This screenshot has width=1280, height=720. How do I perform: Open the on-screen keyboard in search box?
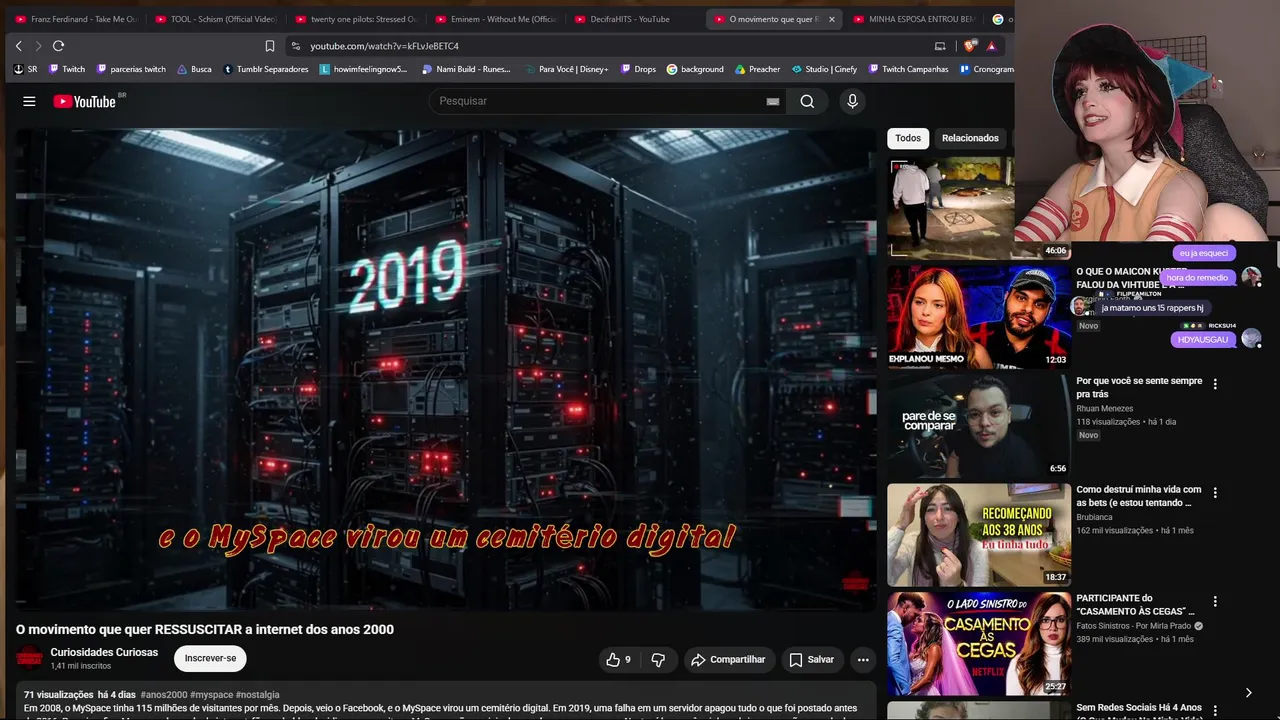772,101
